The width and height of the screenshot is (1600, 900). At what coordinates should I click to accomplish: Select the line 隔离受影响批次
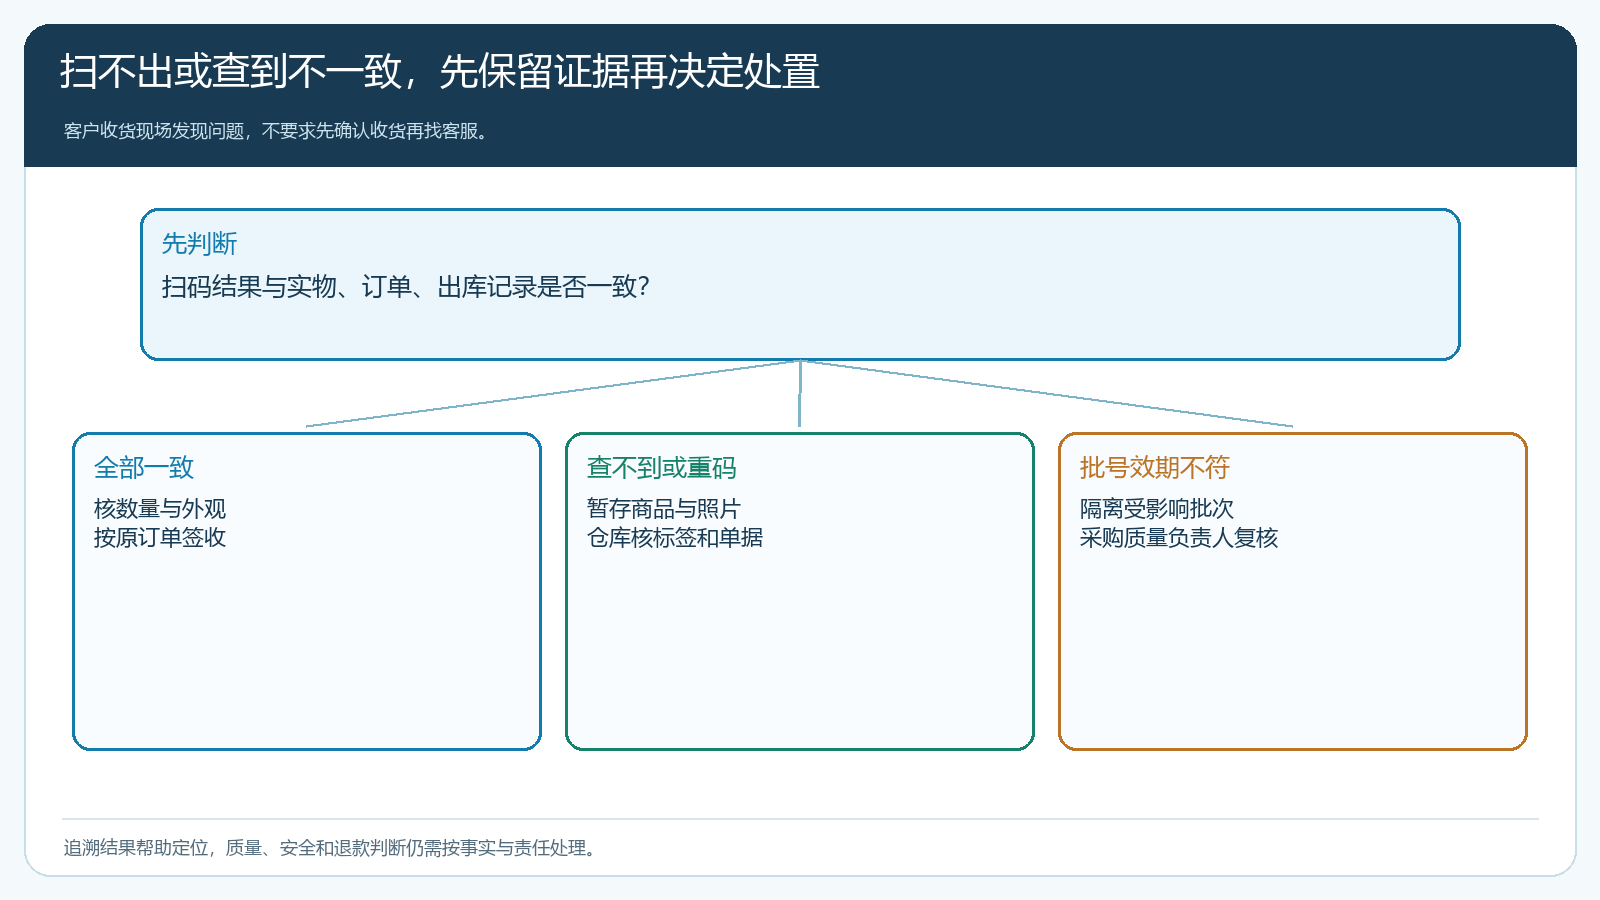pos(1157,509)
